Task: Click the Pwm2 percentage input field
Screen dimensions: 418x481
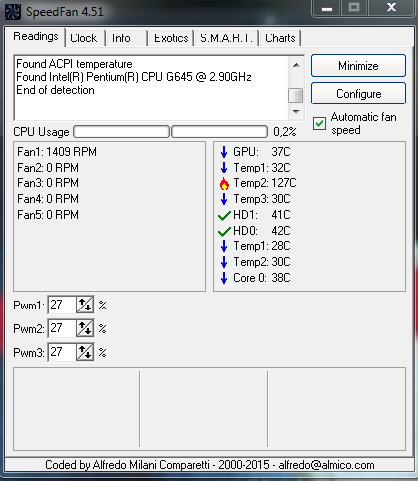Action: pos(62,328)
